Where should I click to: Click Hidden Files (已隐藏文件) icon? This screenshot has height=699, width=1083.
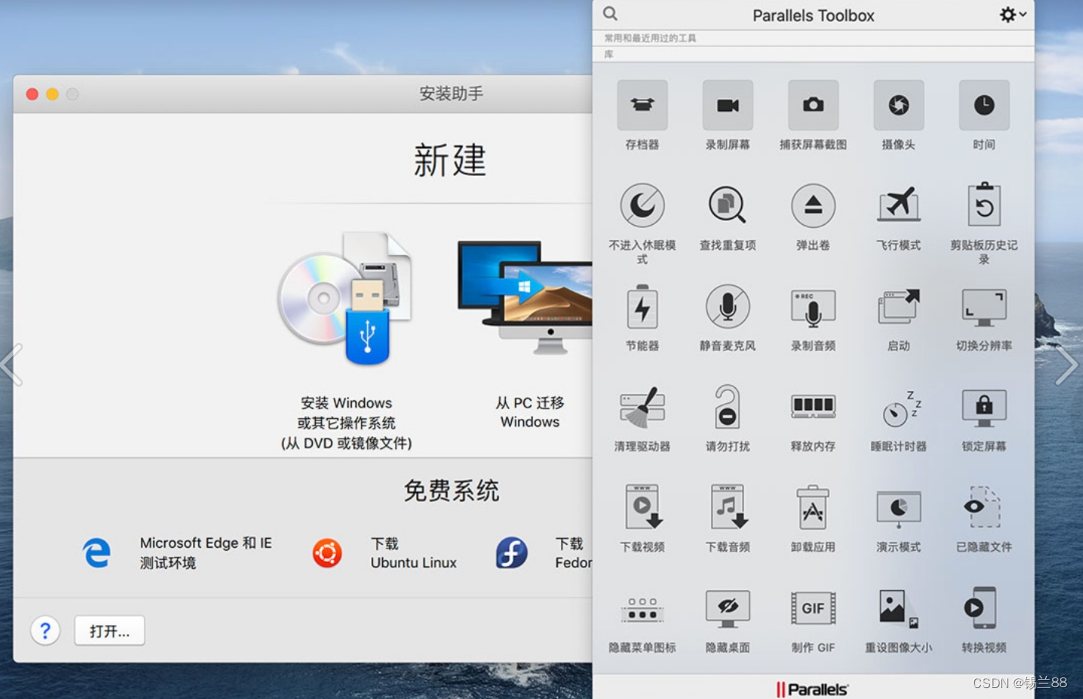click(x=984, y=508)
